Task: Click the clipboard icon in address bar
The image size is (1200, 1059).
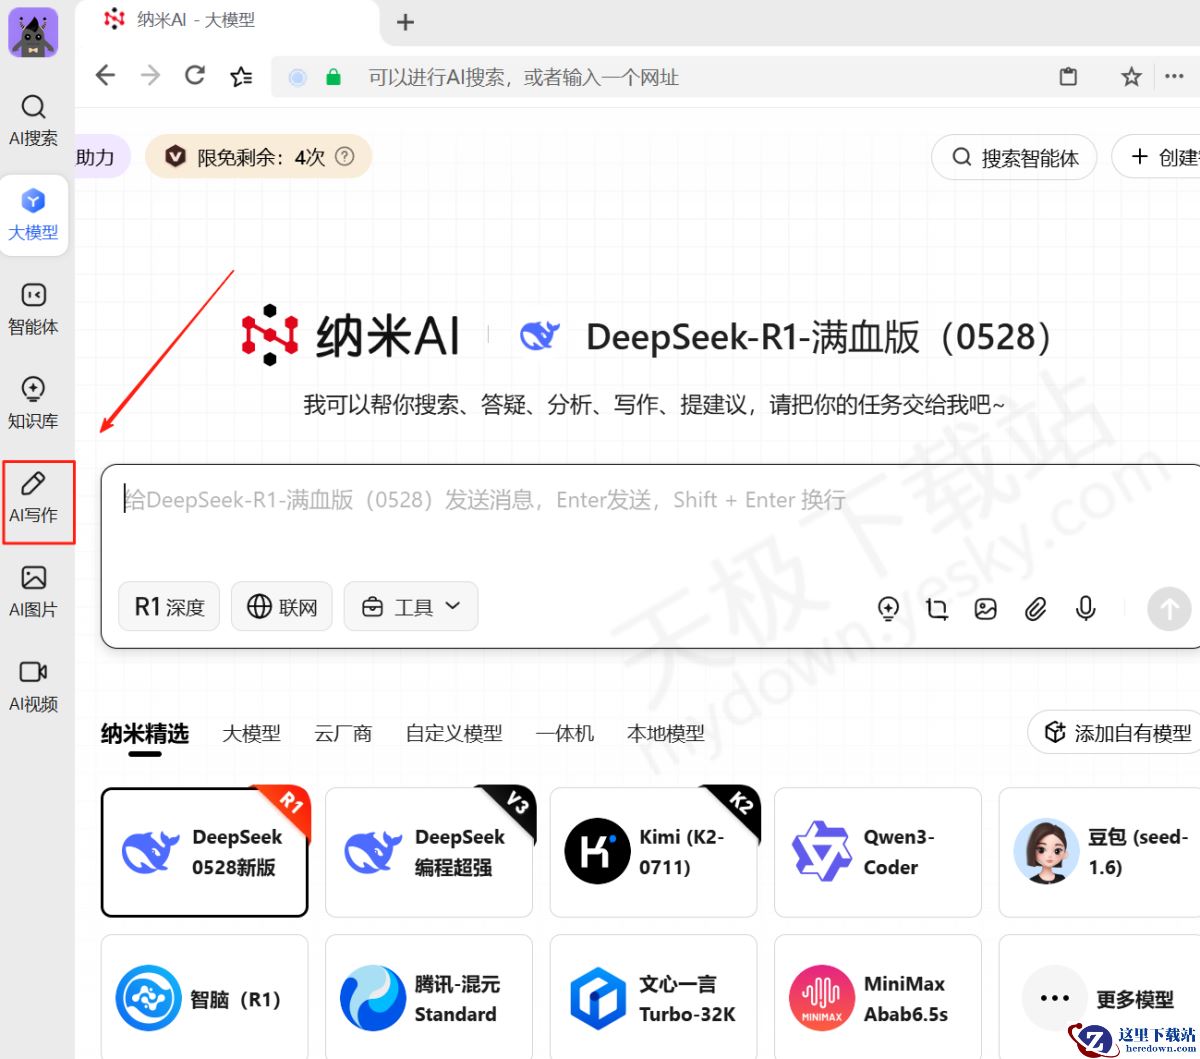Action: tap(1068, 77)
